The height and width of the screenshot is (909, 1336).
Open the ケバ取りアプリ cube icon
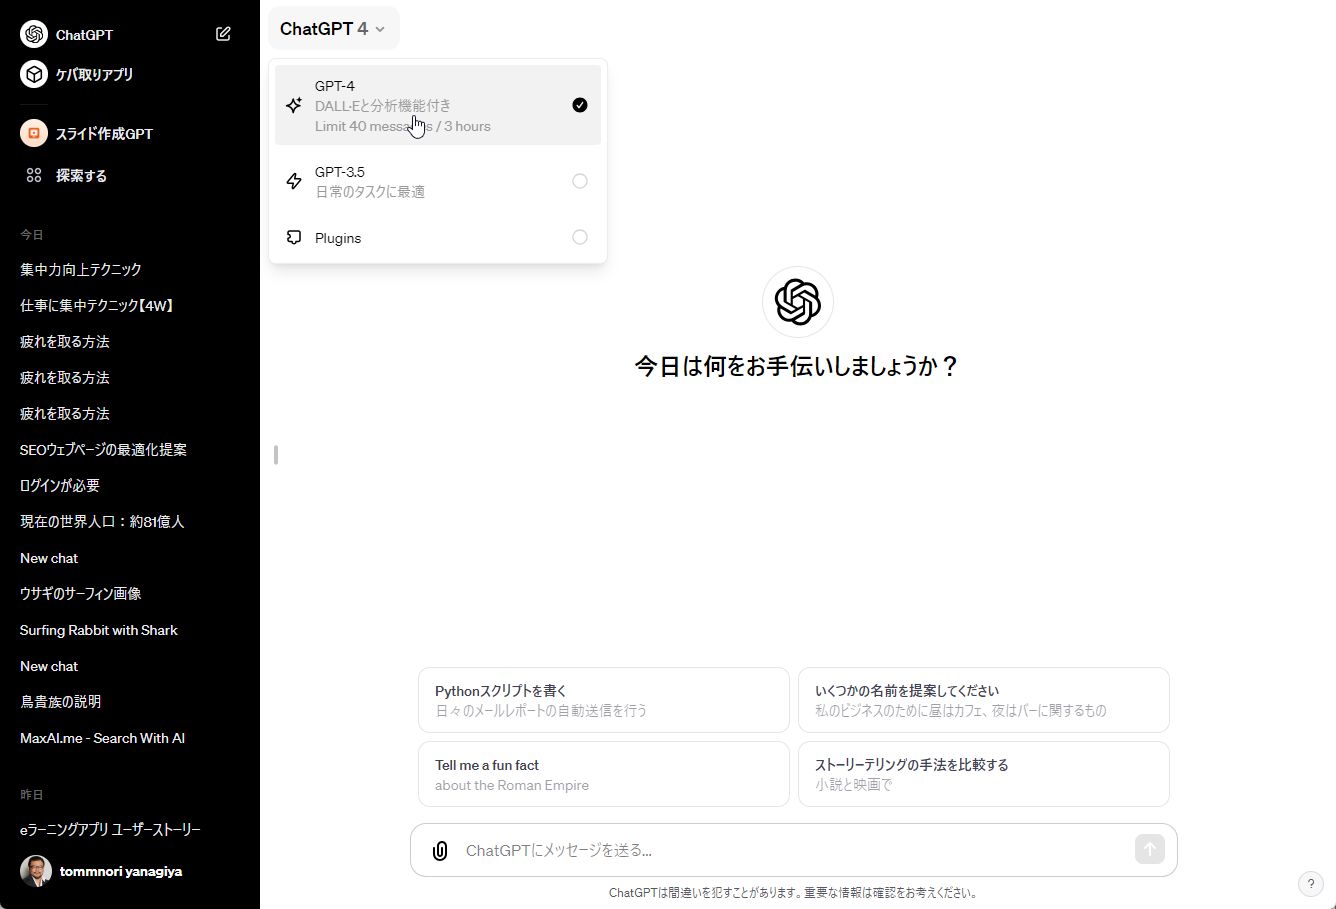pyautogui.click(x=34, y=74)
